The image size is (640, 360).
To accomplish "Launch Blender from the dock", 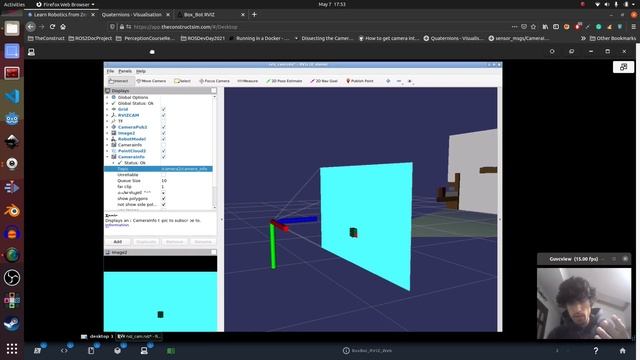I will (x=12, y=211).
